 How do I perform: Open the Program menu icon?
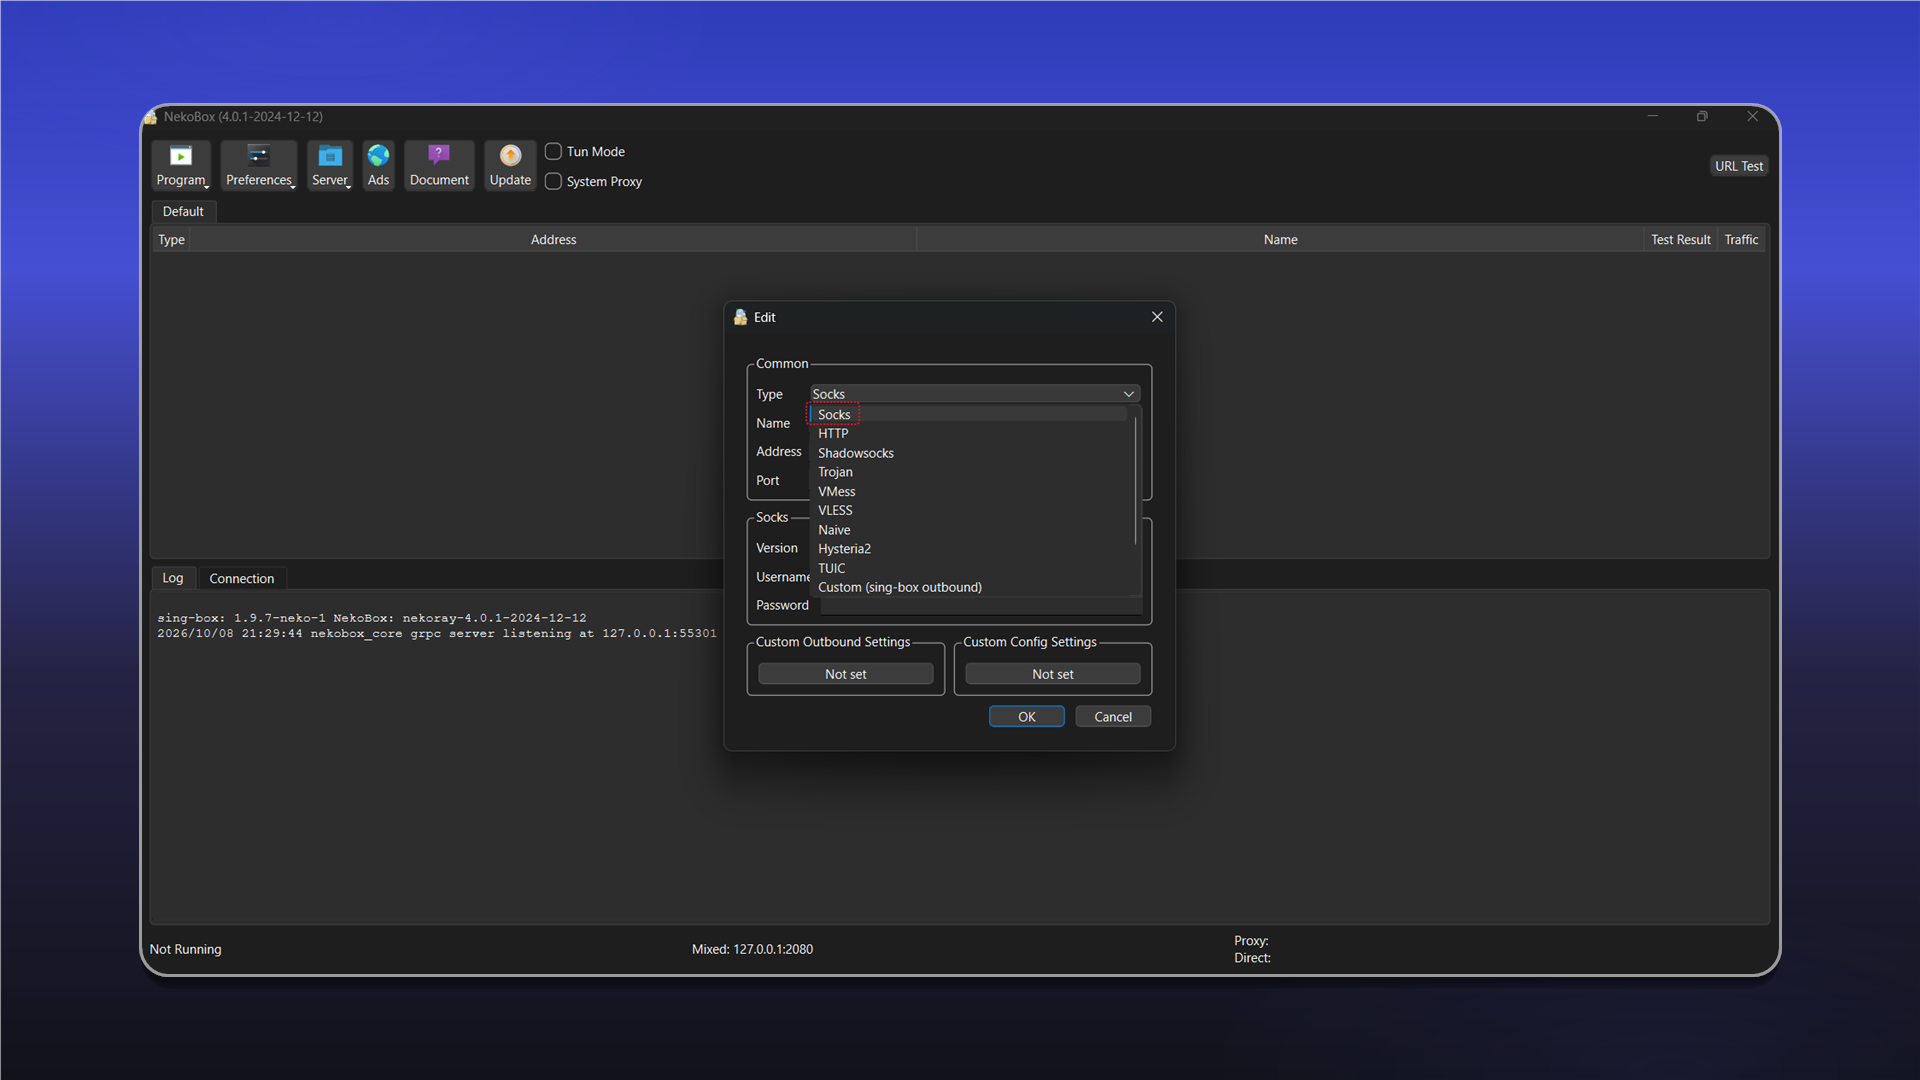181,165
